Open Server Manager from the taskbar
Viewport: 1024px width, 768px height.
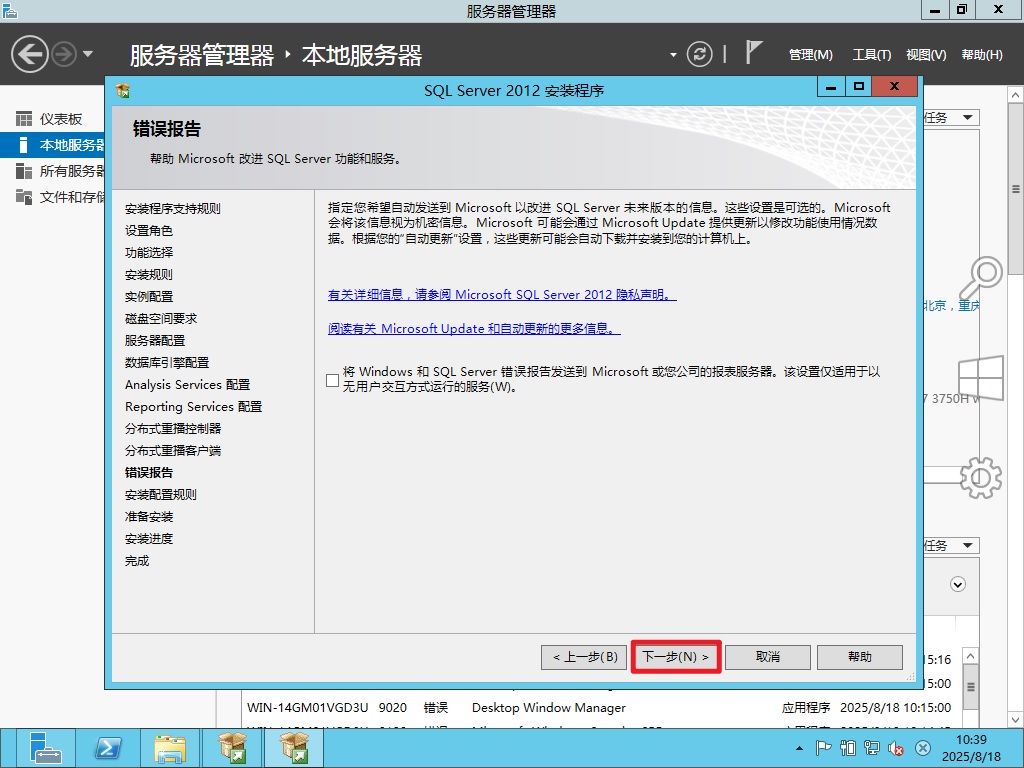[44, 748]
